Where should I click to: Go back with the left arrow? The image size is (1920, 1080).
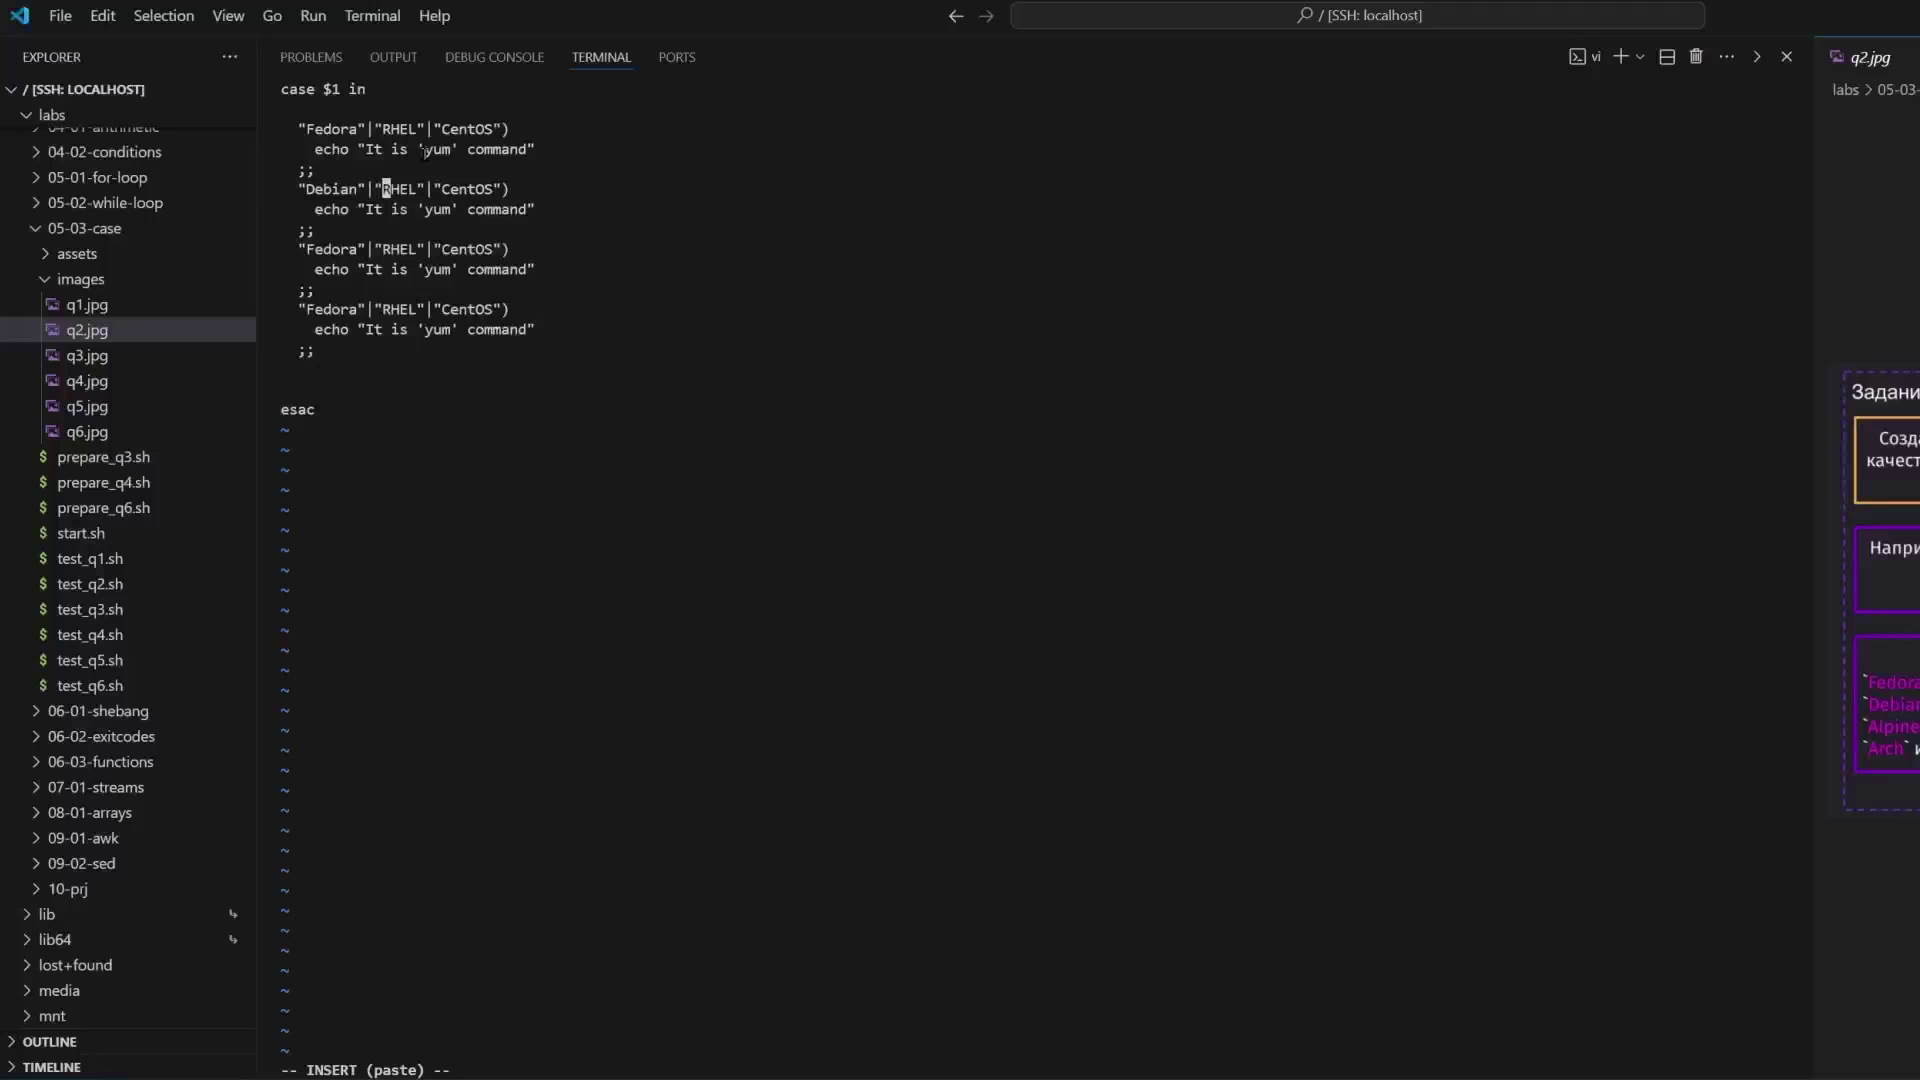tap(956, 16)
